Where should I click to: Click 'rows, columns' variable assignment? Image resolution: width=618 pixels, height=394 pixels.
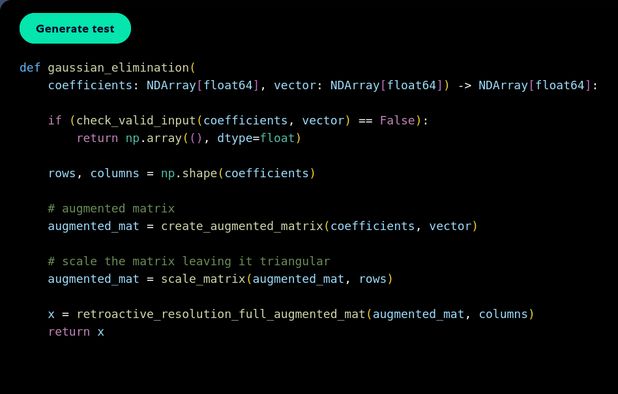pos(93,173)
